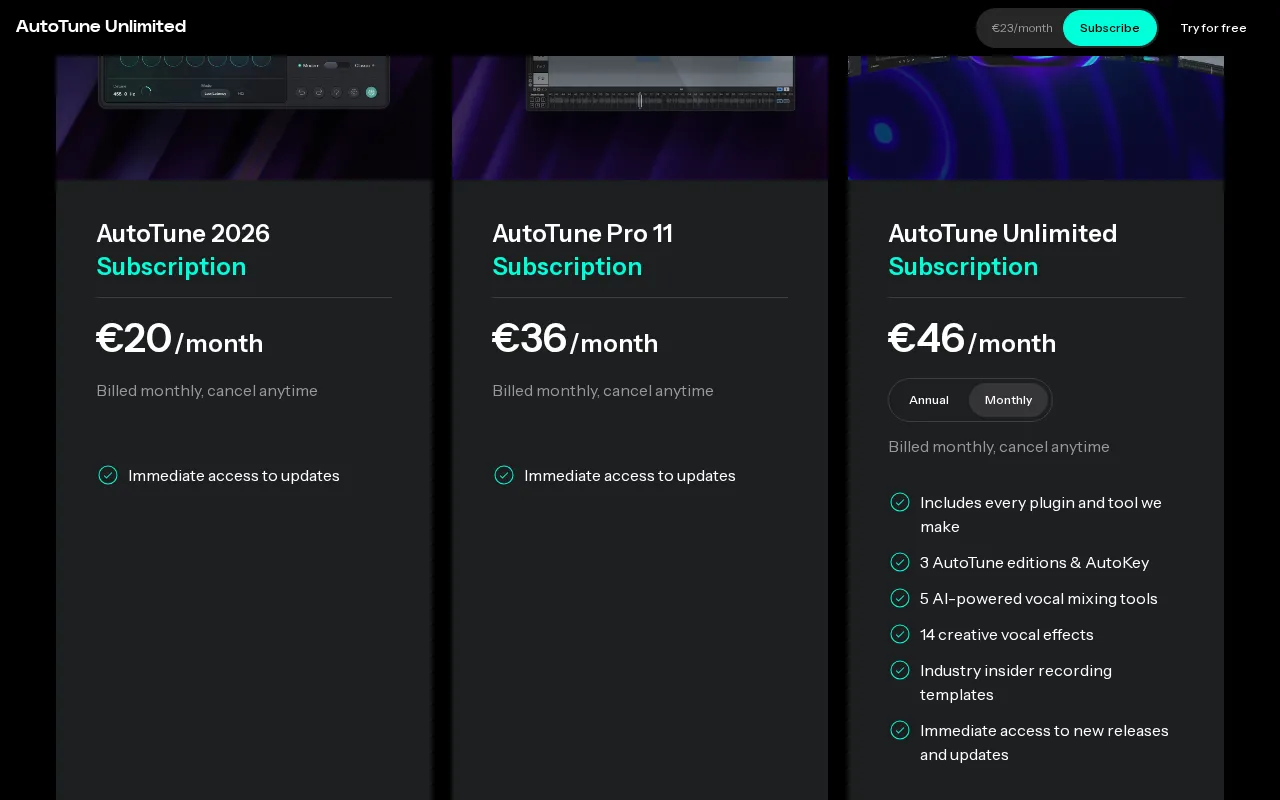Click 'Immediate access to updates' in AutoTune 2026 card
This screenshot has width=1280, height=800.
pos(234,476)
